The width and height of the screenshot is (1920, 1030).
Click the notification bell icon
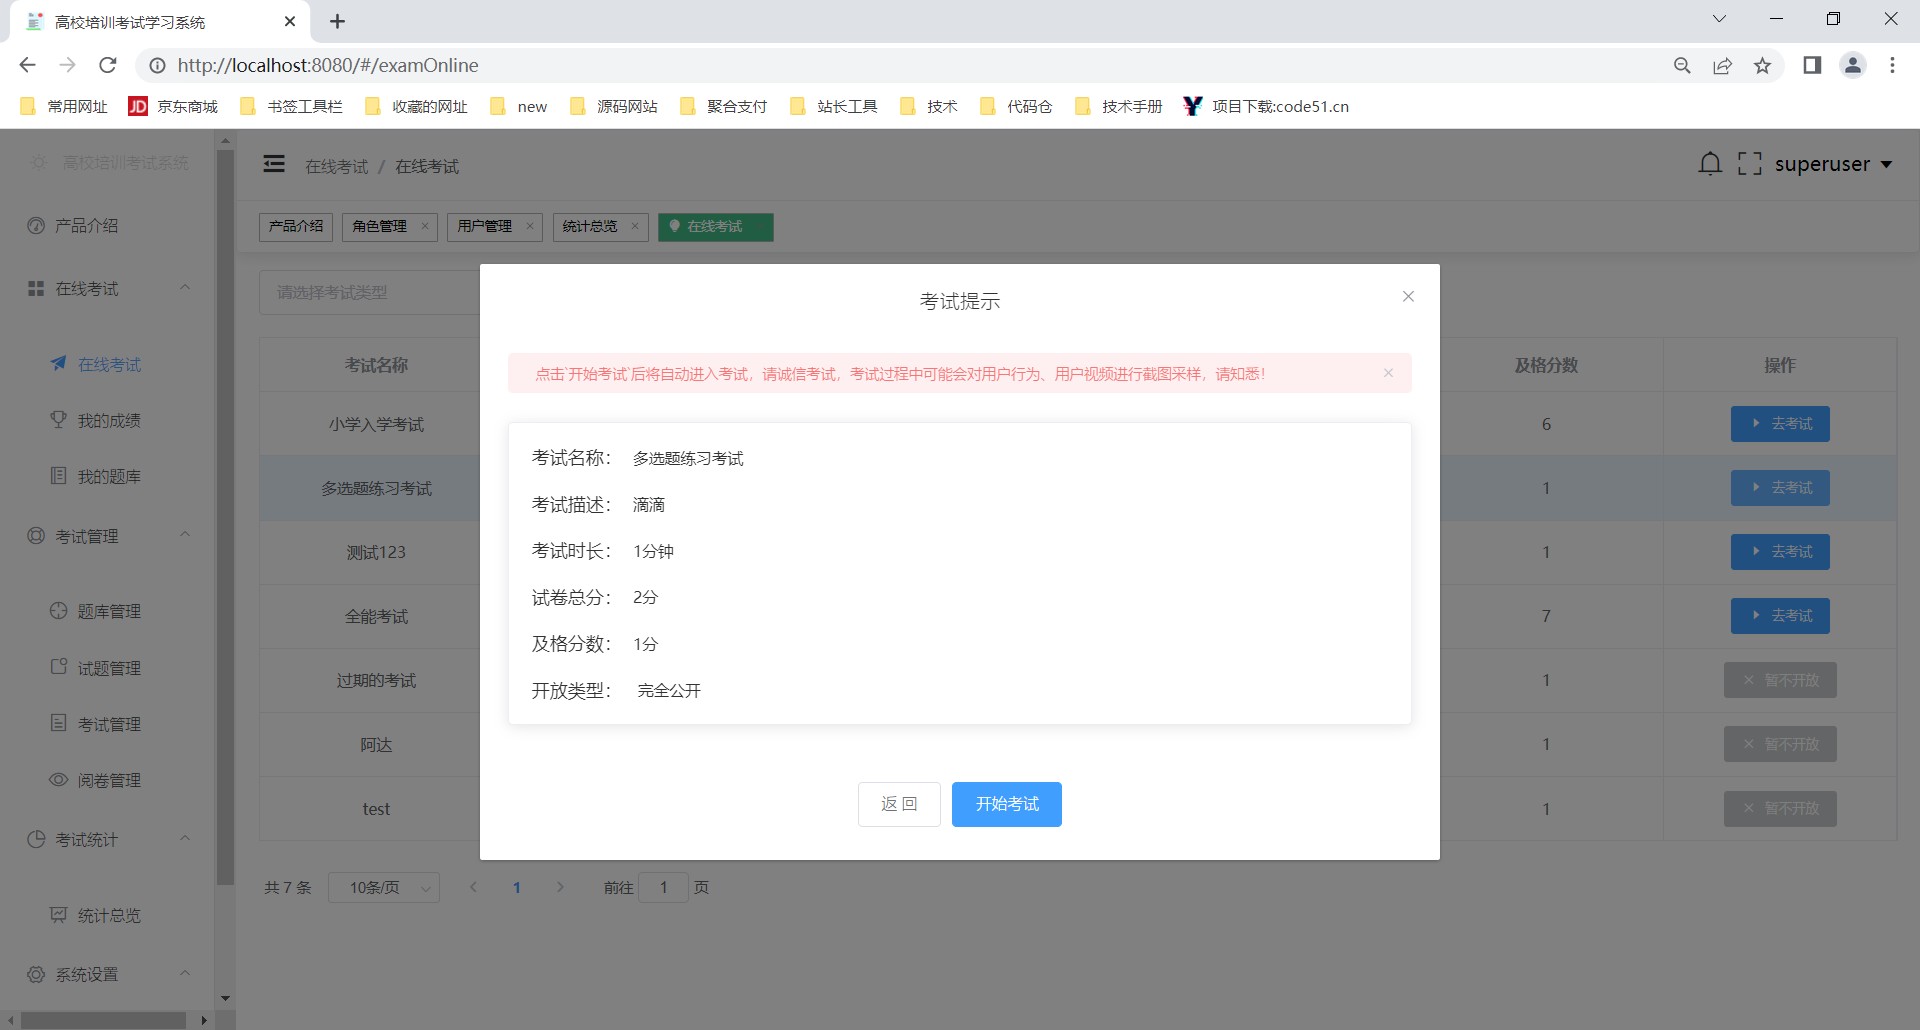1710,164
